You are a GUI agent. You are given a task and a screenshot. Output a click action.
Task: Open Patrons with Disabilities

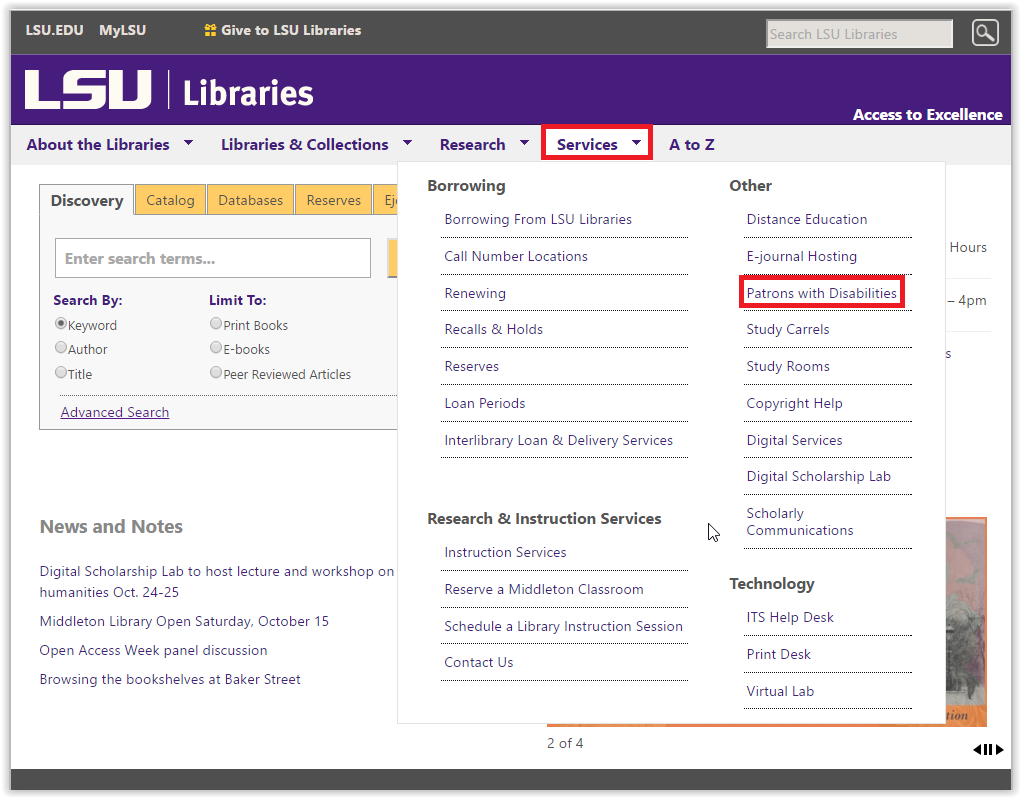click(822, 294)
